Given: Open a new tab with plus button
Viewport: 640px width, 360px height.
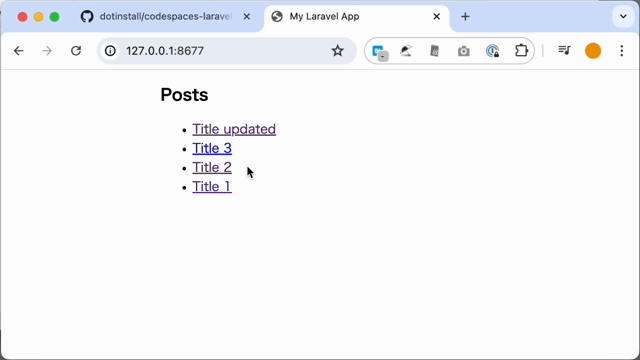Looking at the screenshot, I should 465,17.
